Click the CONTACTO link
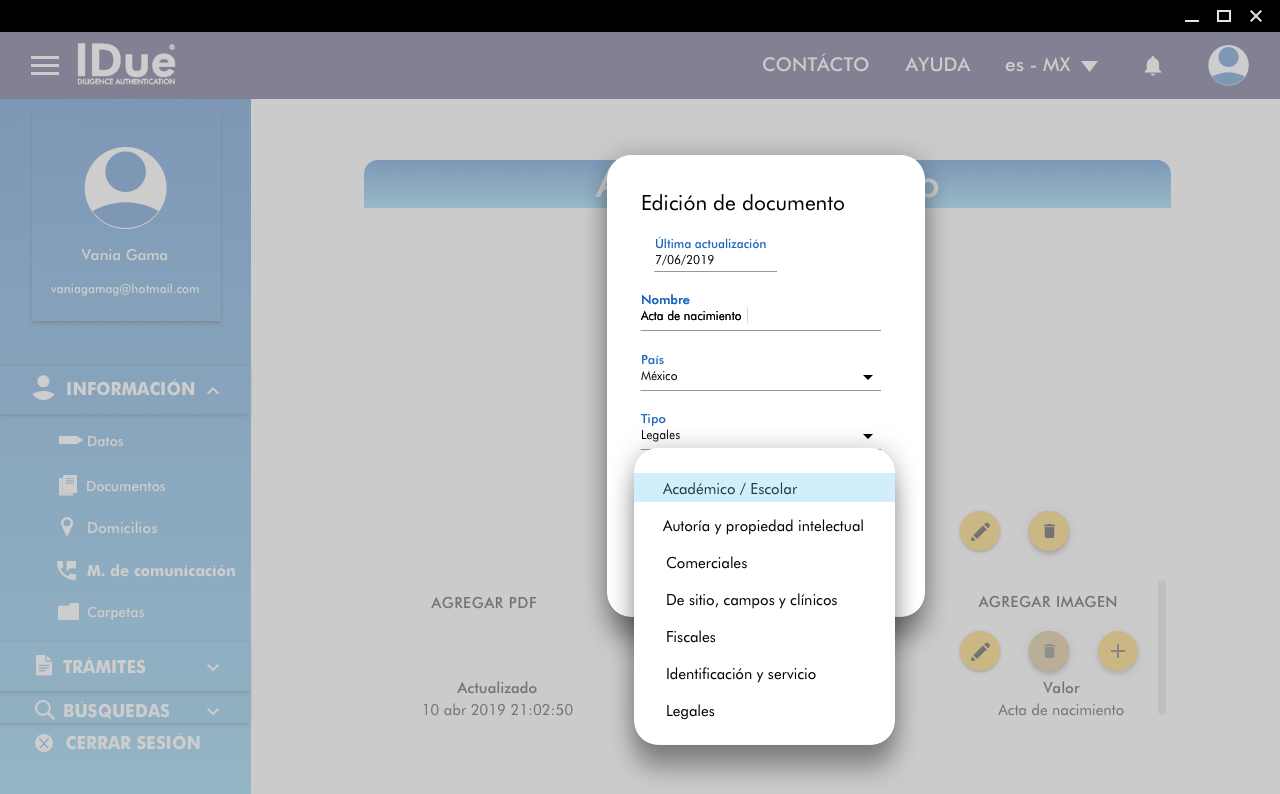The width and height of the screenshot is (1280, 794). tap(815, 65)
